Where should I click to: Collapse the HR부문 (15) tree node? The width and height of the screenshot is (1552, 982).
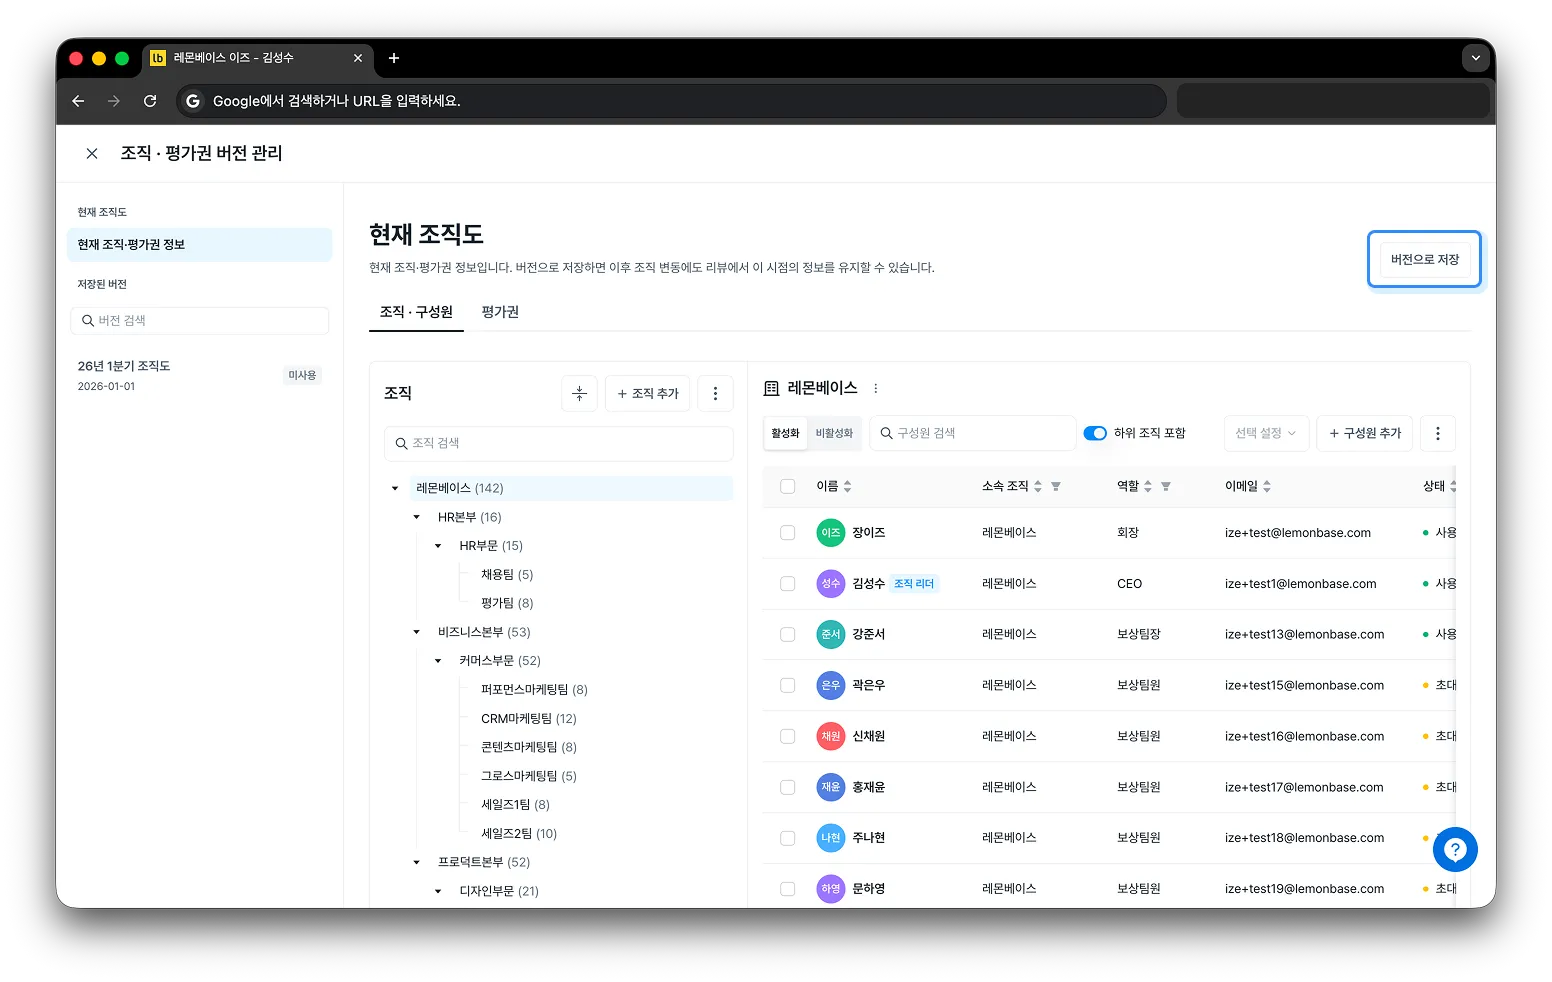(438, 546)
